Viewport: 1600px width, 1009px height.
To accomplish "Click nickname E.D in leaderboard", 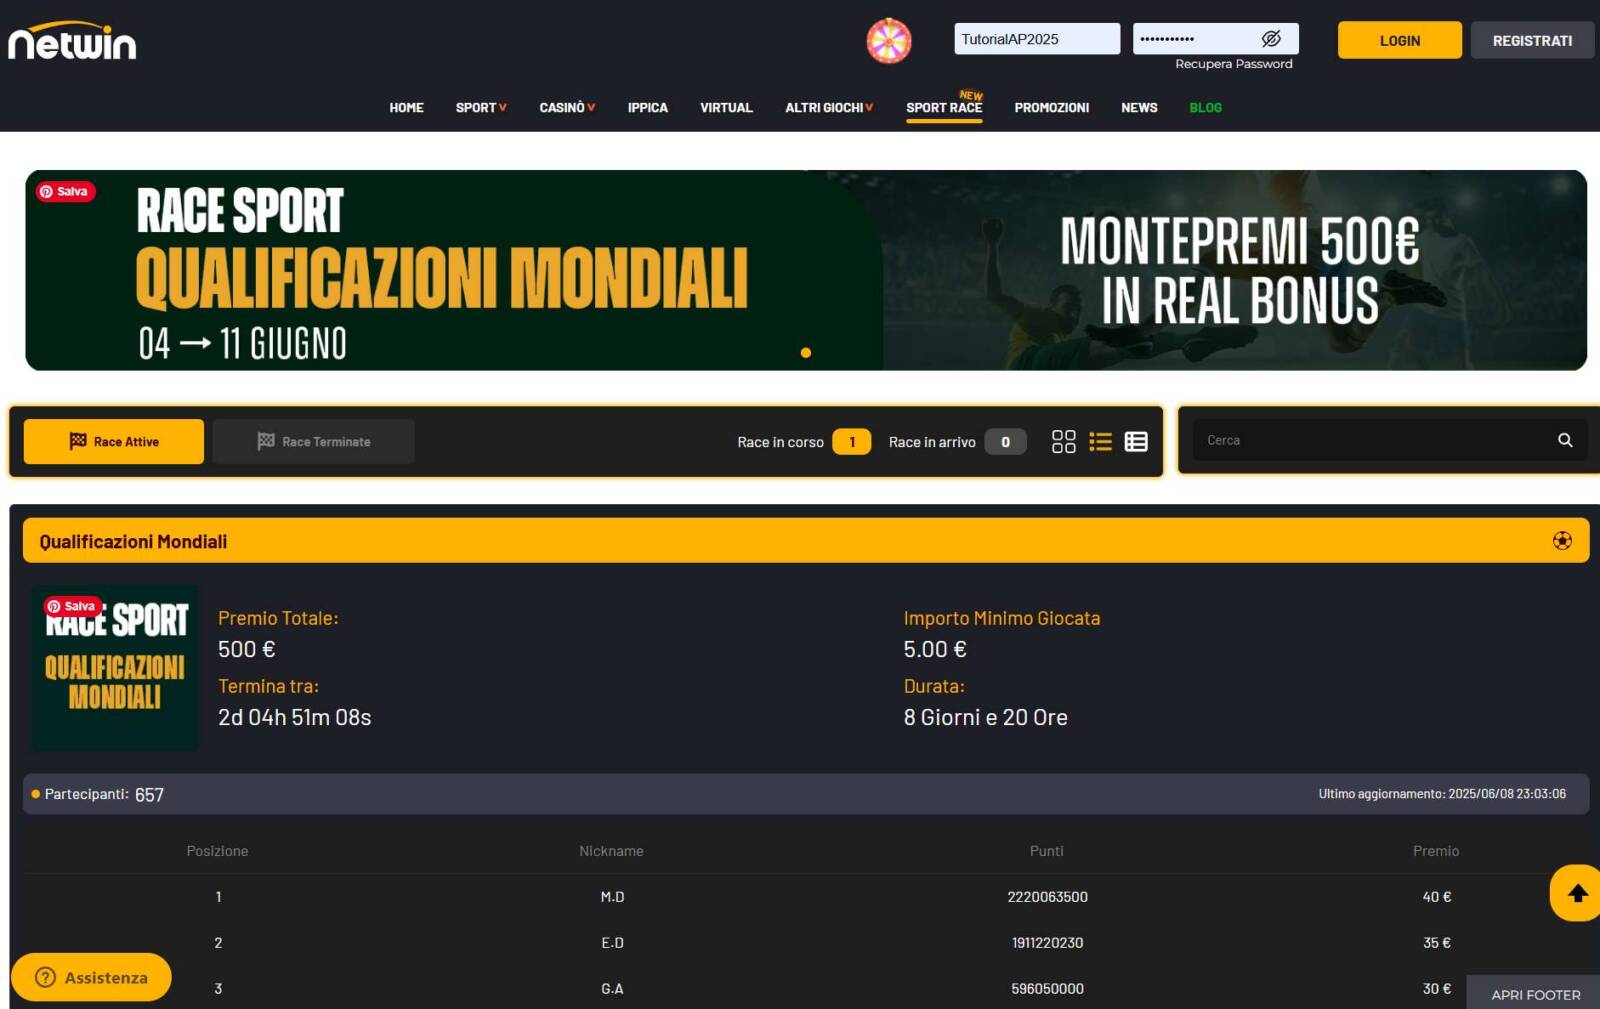I will pos(612,943).
